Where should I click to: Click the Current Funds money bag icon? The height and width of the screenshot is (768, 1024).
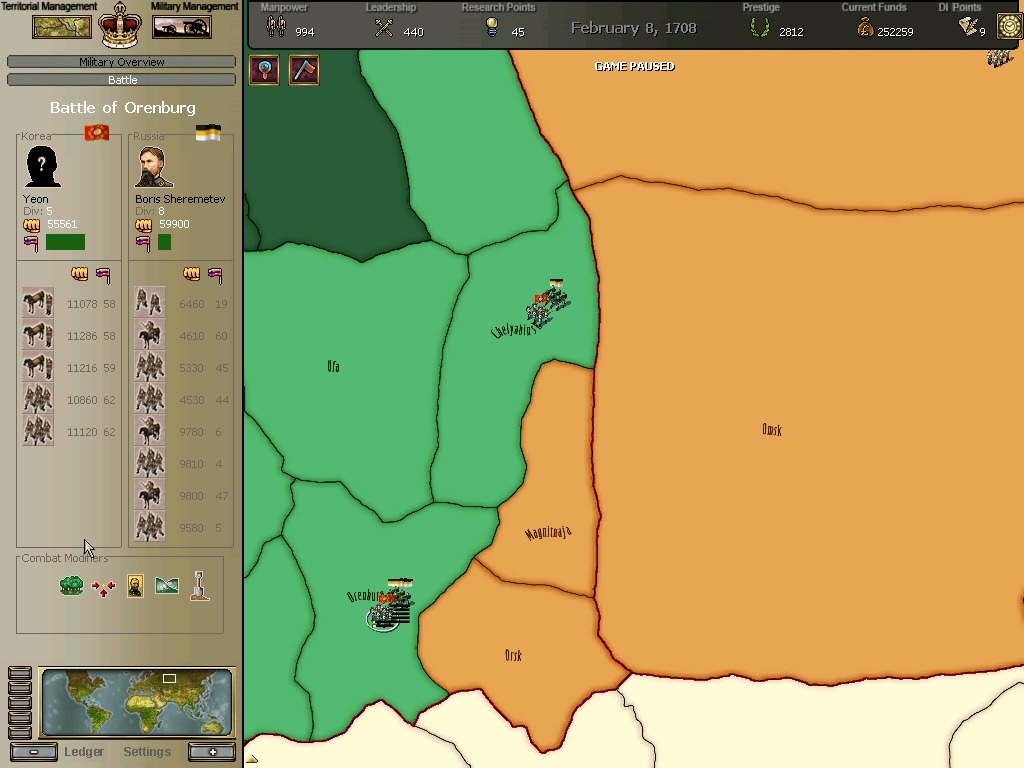[865, 27]
